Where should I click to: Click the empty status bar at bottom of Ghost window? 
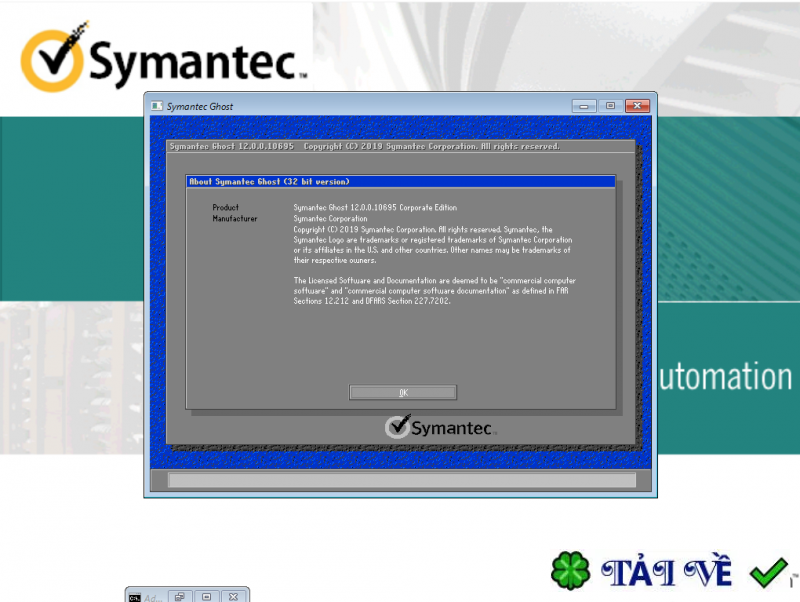coord(402,480)
